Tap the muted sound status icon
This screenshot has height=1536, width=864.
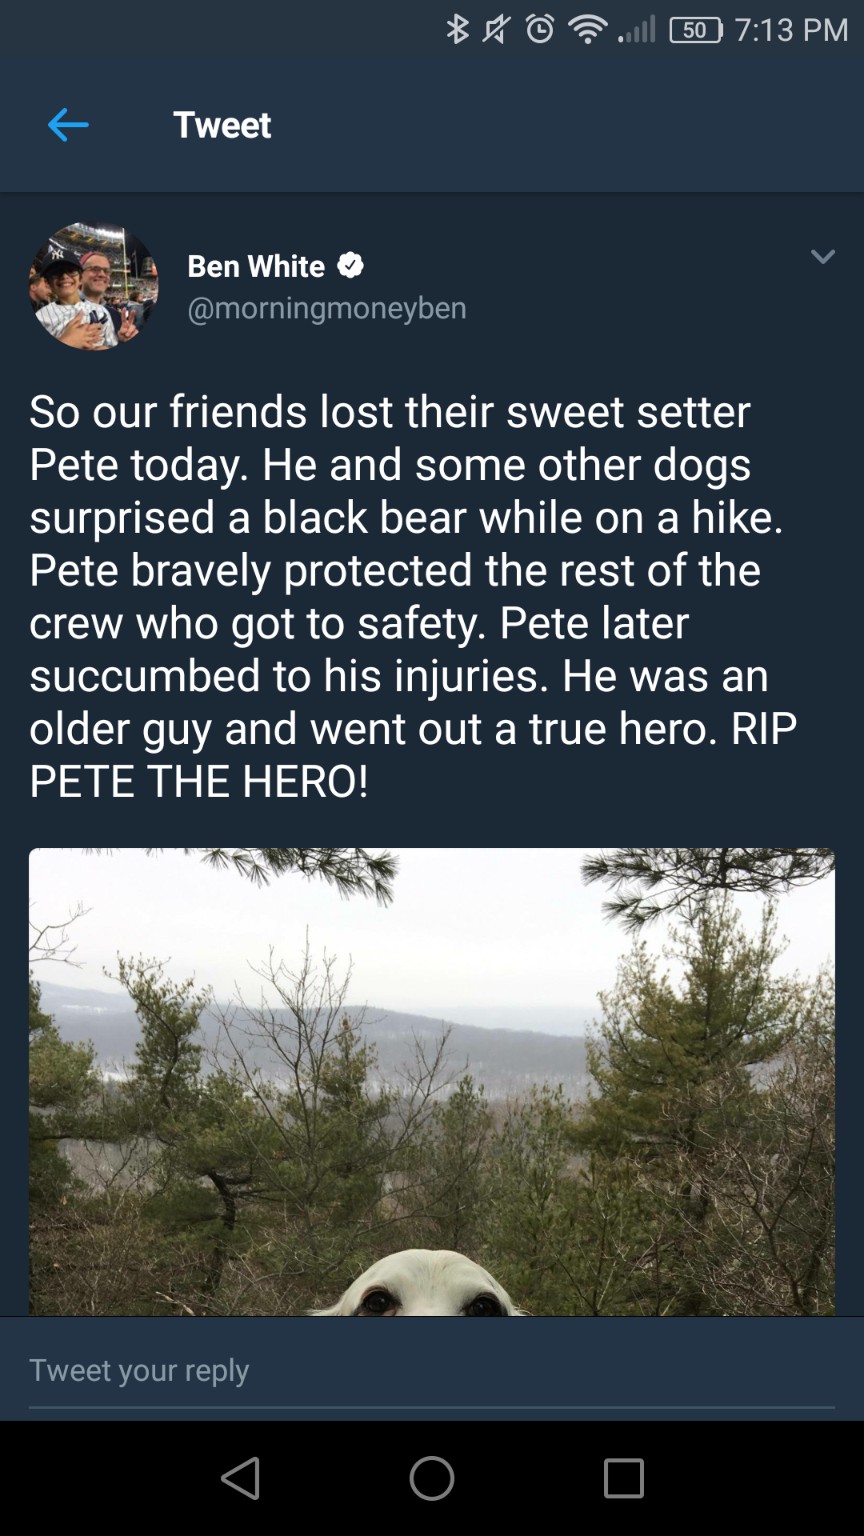click(x=497, y=30)
